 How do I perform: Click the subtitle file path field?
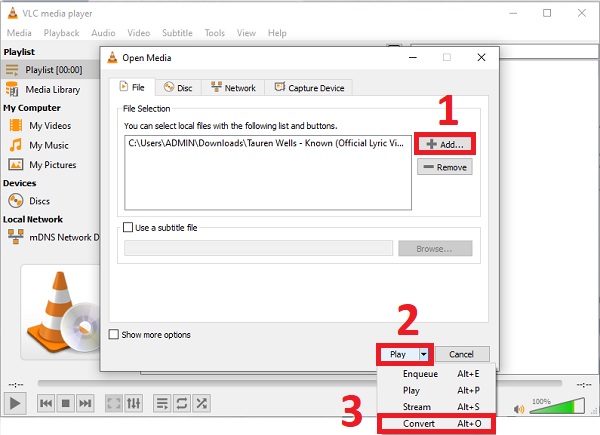click(x=258, y=248)
